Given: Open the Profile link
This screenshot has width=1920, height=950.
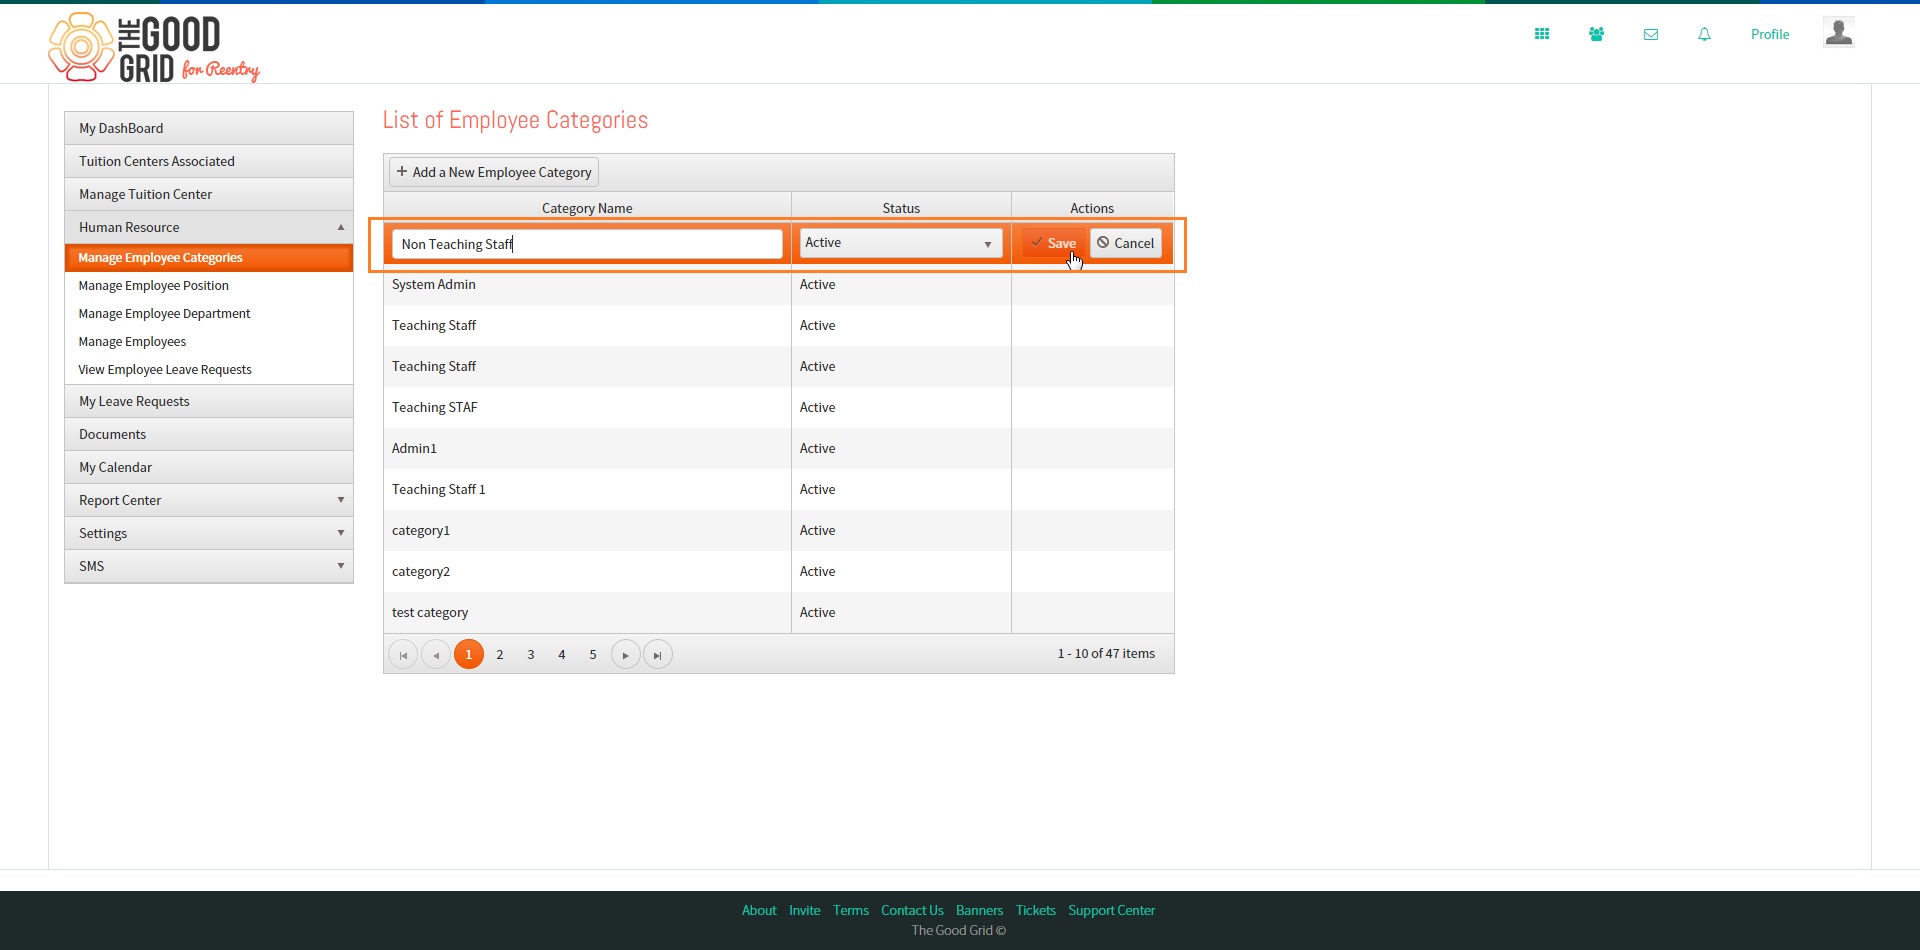Looking at the screenshot, I should pos(1770,34).
